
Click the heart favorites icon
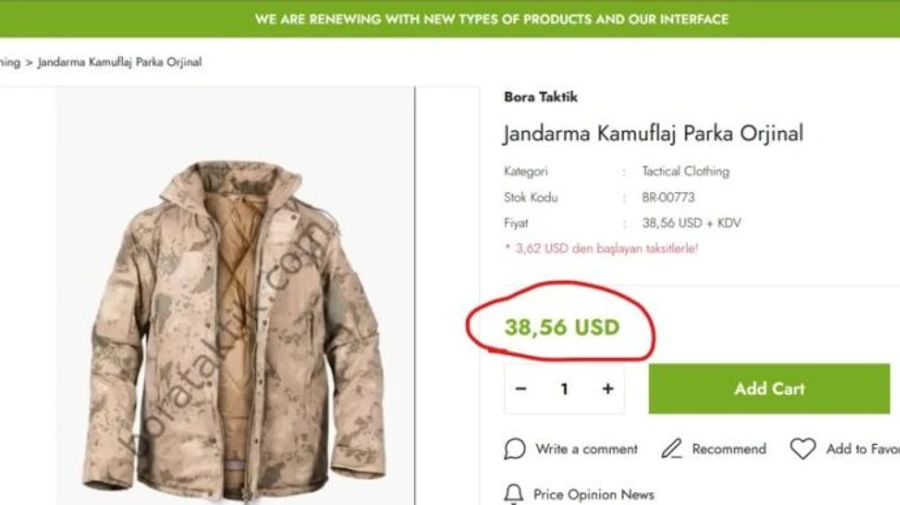point(803,449)
